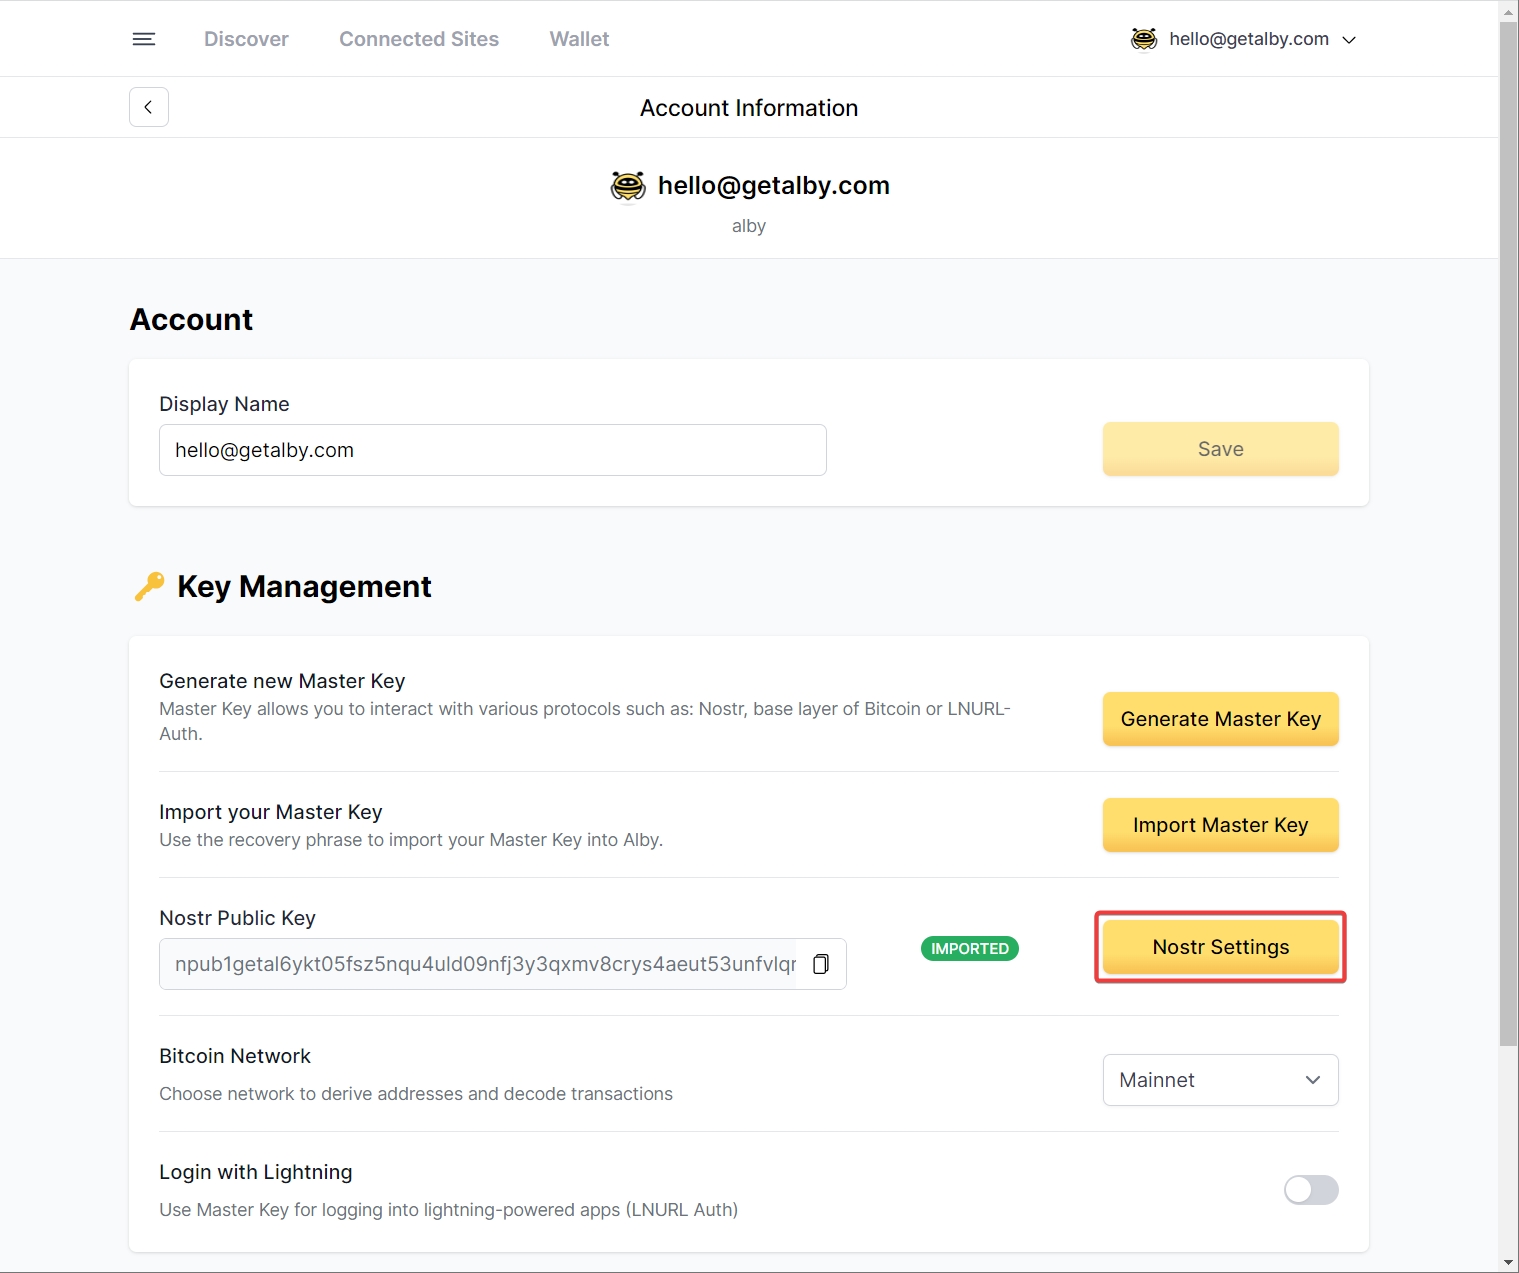Open the hamburger menu icon

coord(144,39)
